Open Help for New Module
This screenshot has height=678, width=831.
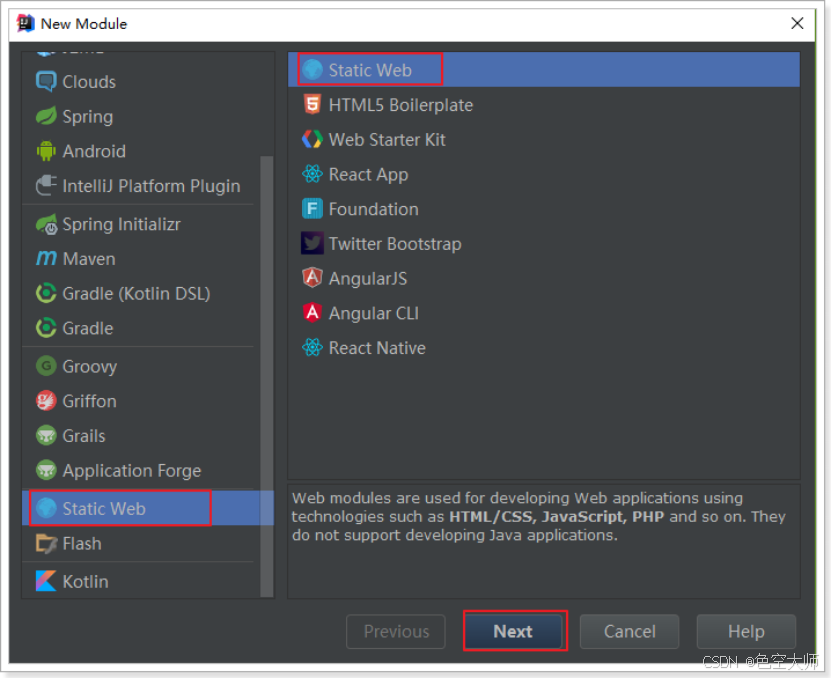746,631
